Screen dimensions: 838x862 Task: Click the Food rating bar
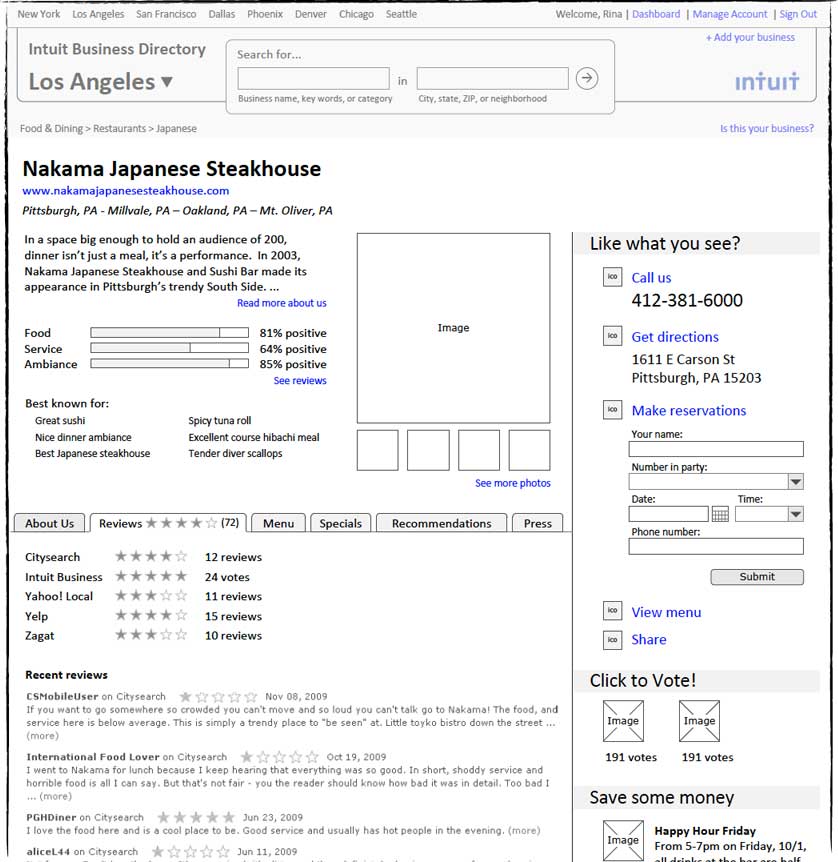point(169,333)
